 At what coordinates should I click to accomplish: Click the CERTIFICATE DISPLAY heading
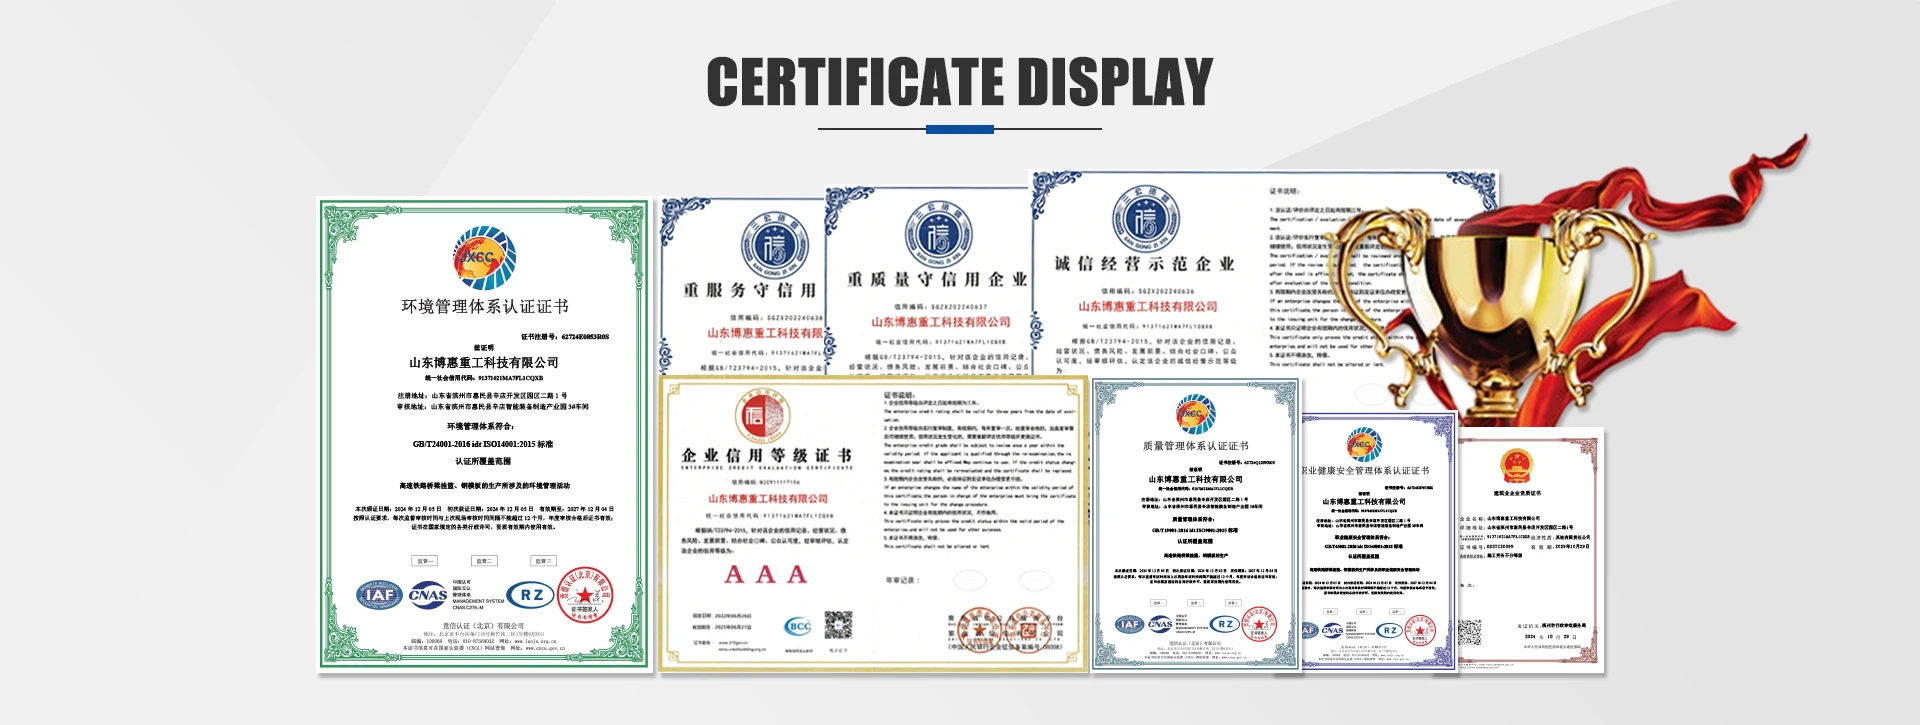(x=960, y=81)
